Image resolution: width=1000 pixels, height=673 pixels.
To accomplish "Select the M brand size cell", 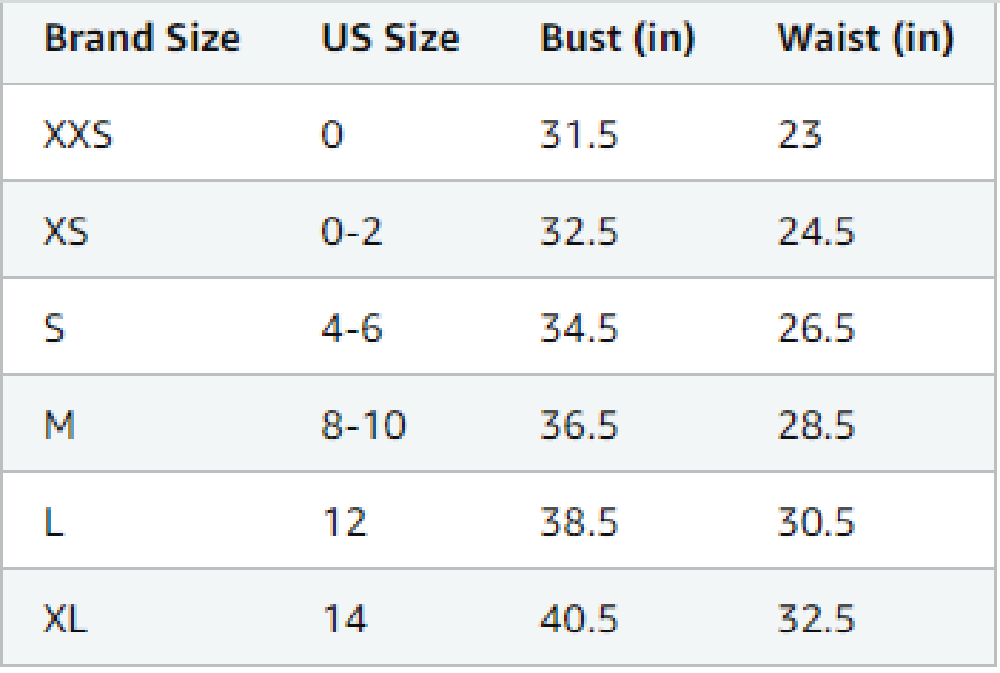I will click(59, 426).
